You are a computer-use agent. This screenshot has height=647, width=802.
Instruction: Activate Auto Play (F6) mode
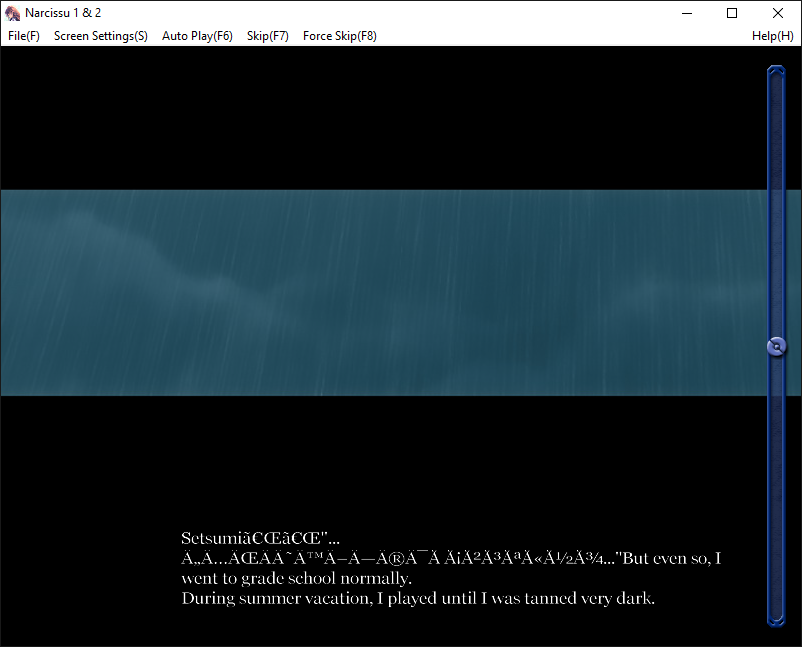point(197,35)
